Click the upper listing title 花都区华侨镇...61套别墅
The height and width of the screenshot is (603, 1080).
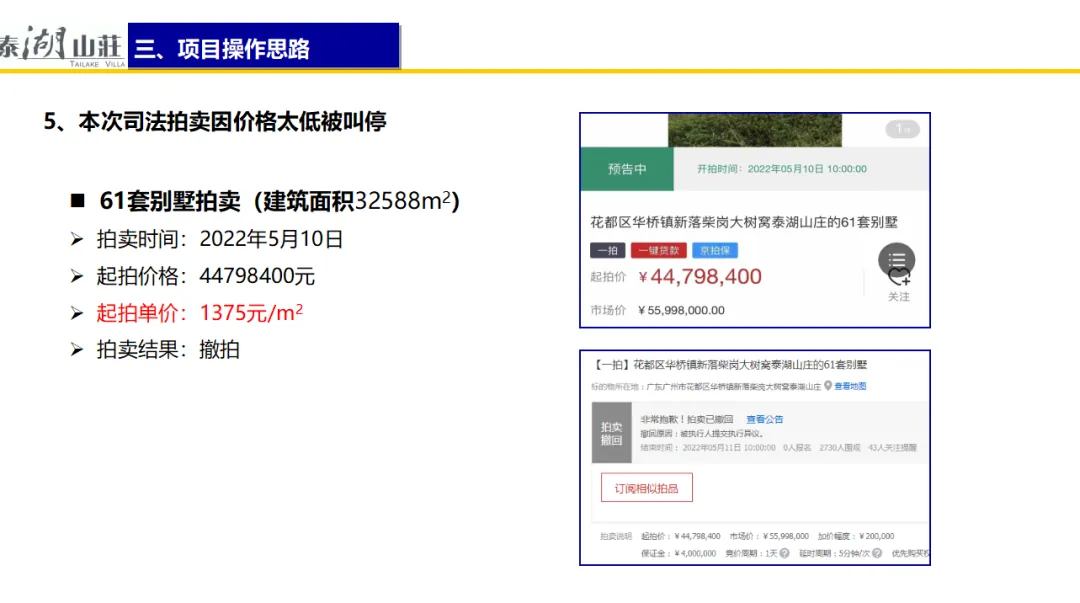pyautogui.click(x=744, y=222)
